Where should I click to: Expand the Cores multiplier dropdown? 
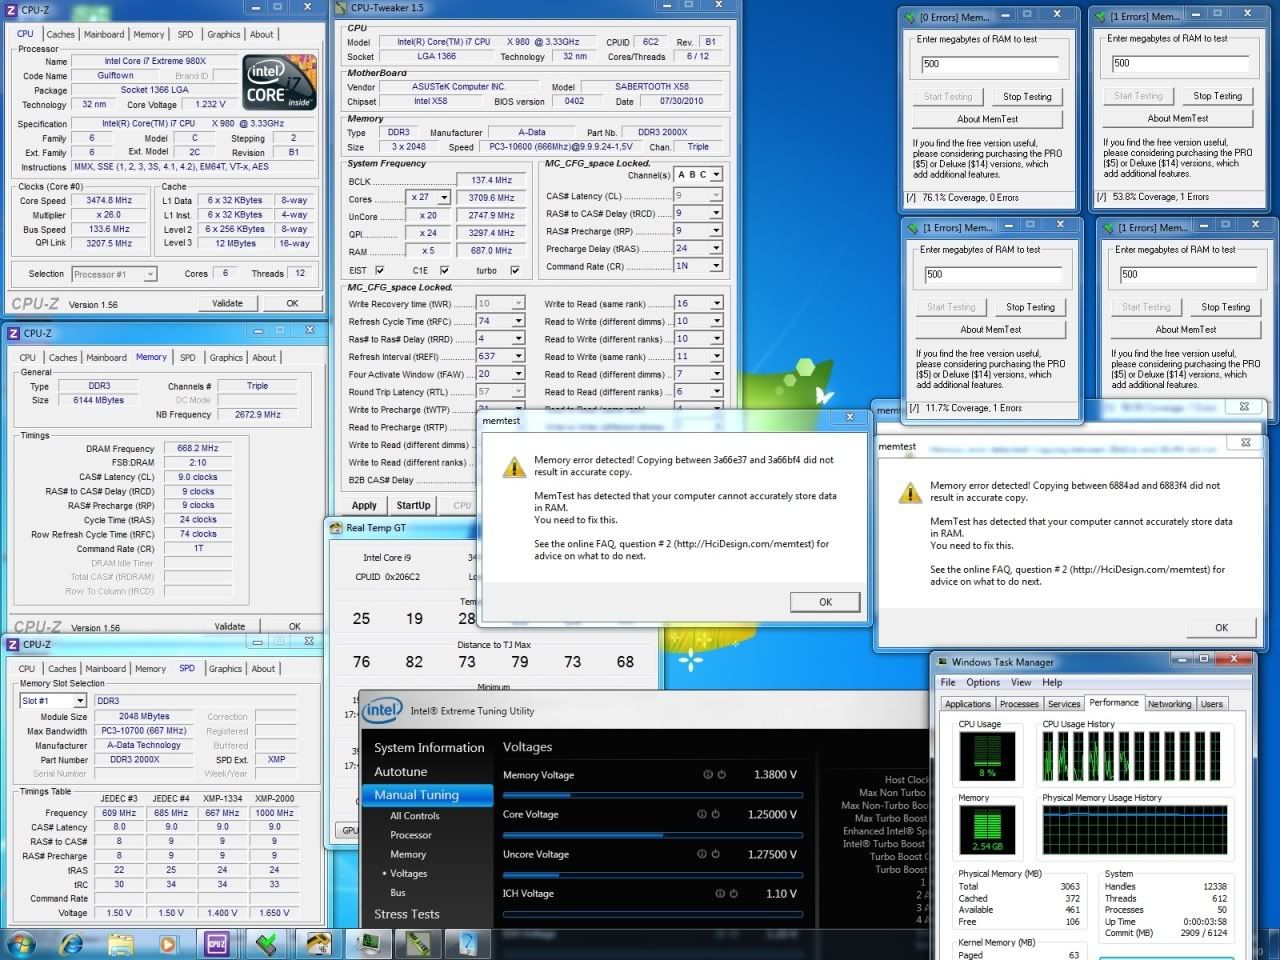442,198
